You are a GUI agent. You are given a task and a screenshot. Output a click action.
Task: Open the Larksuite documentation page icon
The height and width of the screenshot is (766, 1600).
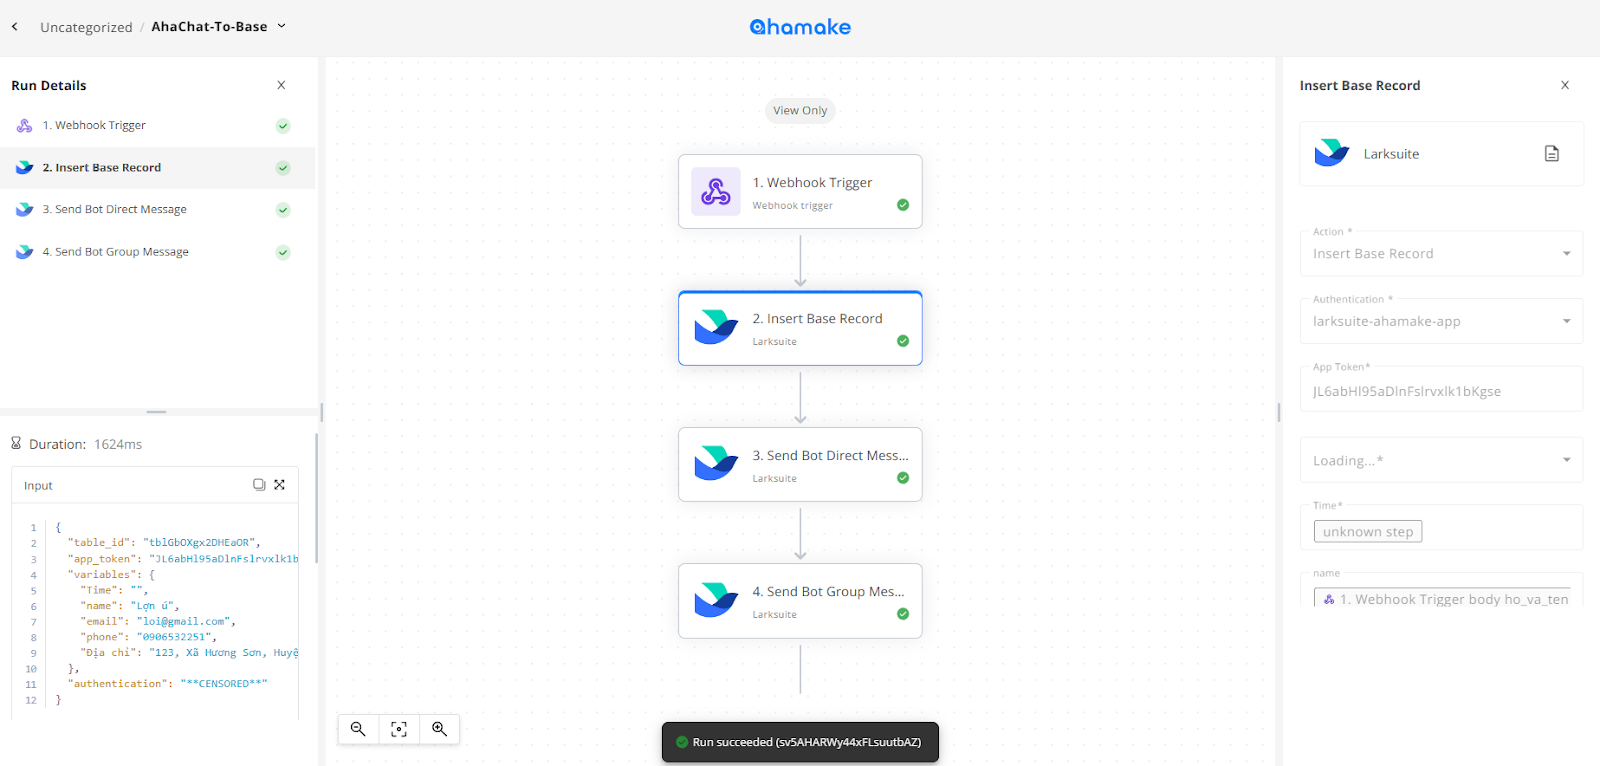1552,154
